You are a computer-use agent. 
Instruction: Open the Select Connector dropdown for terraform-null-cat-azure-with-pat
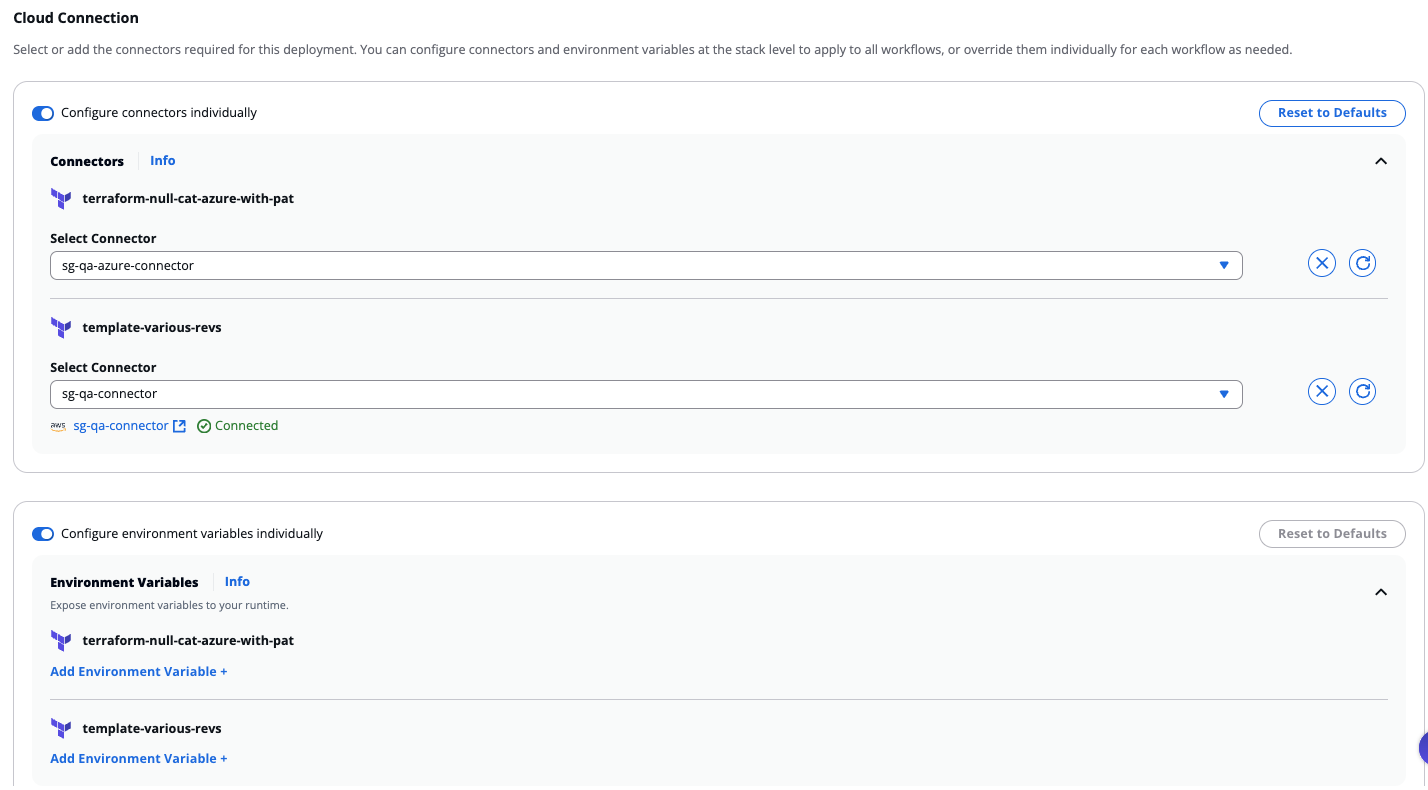coord(1224,265)
